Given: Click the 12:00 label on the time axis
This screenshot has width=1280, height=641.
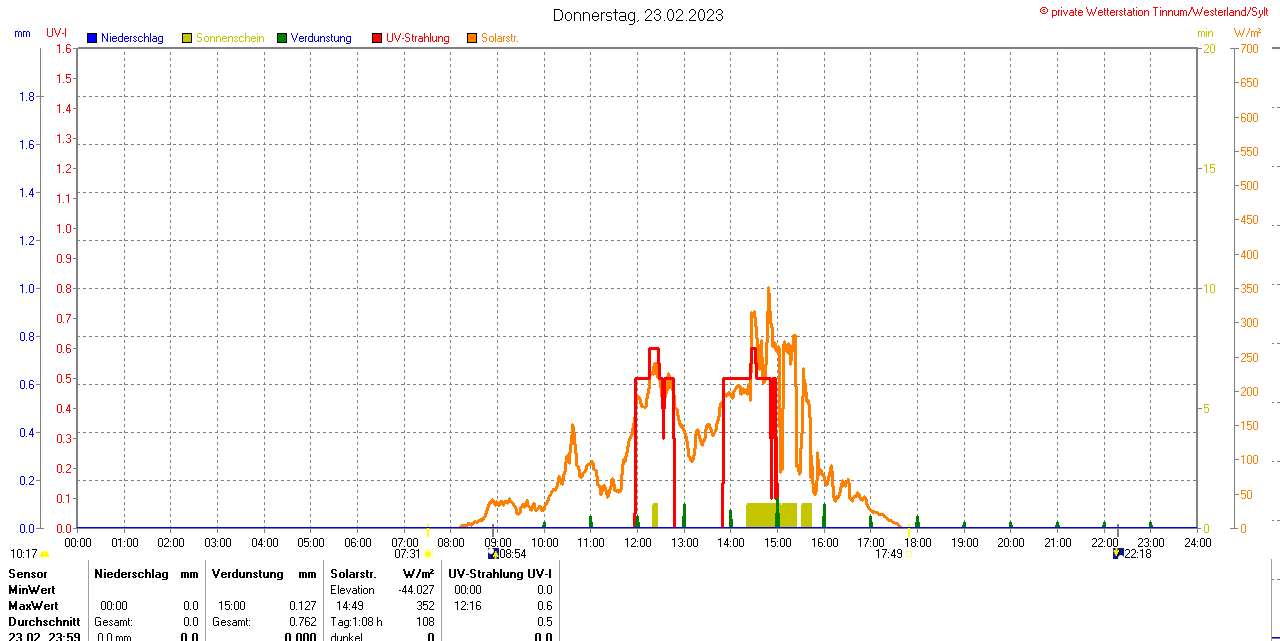Looking at the screenshot, I should [637, 542].
